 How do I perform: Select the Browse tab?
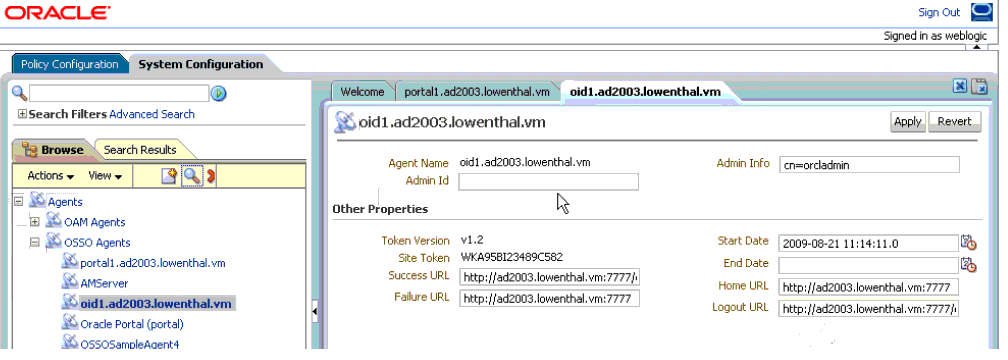click(x=53, y=150)
